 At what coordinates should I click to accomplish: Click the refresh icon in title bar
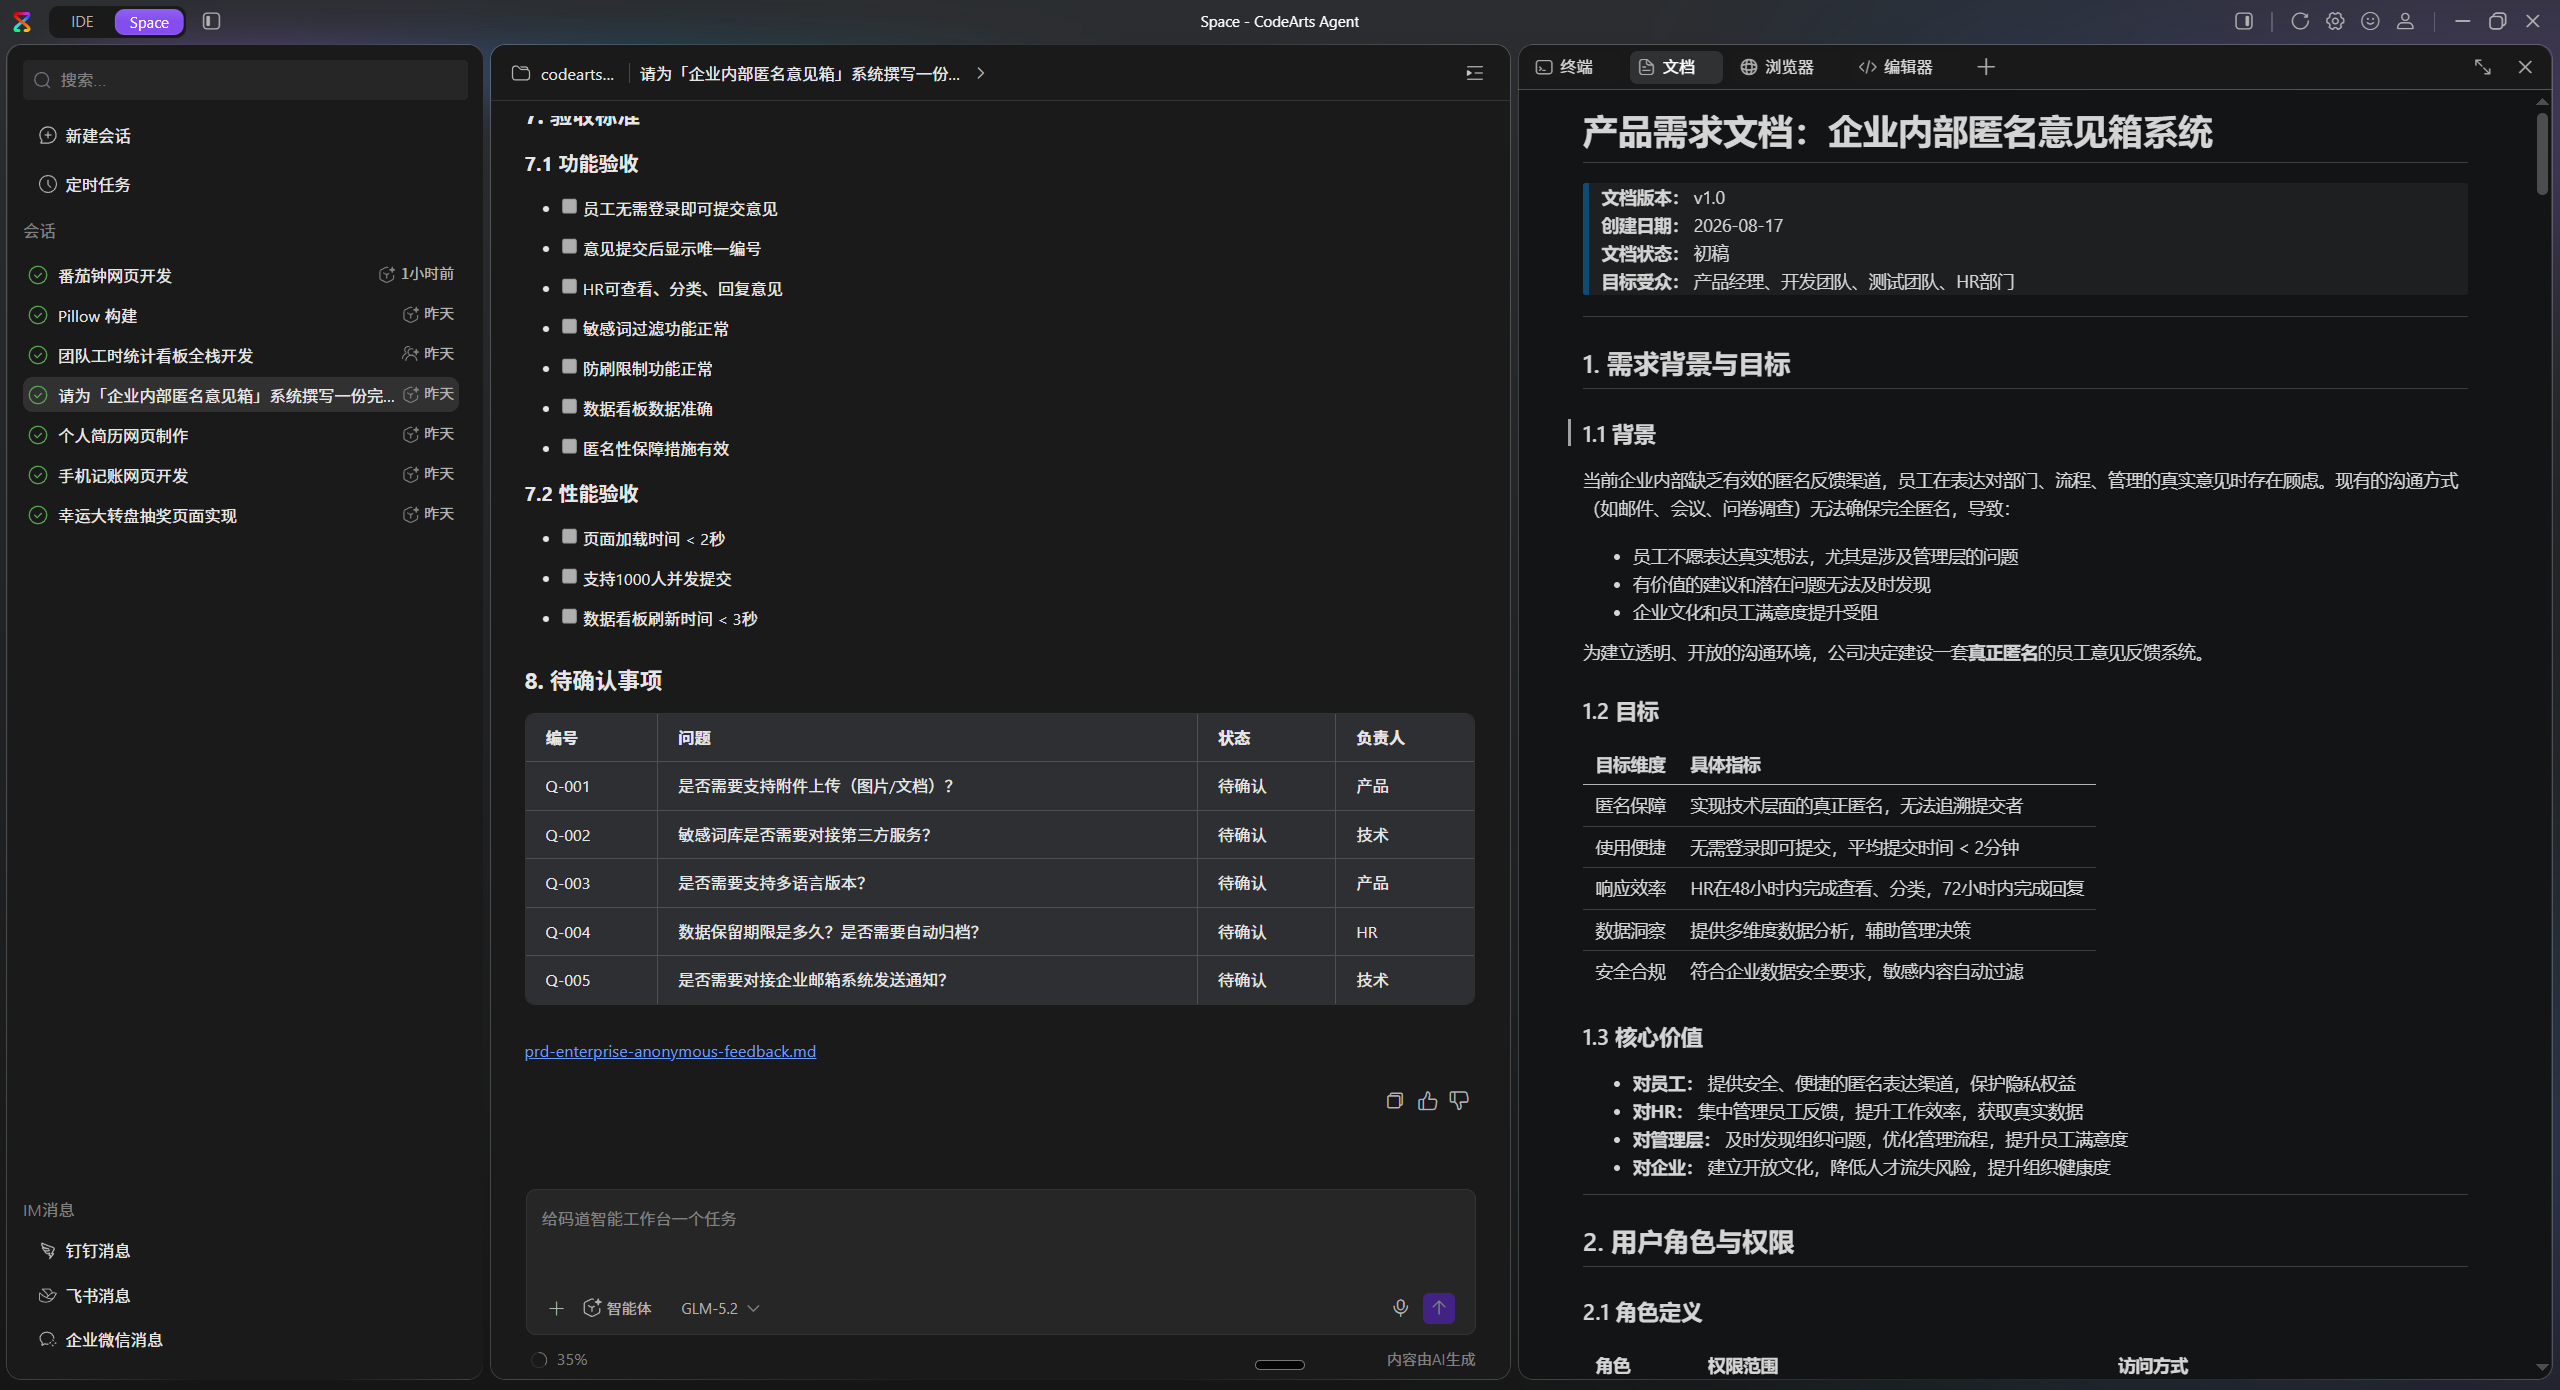coord(2300,21)
